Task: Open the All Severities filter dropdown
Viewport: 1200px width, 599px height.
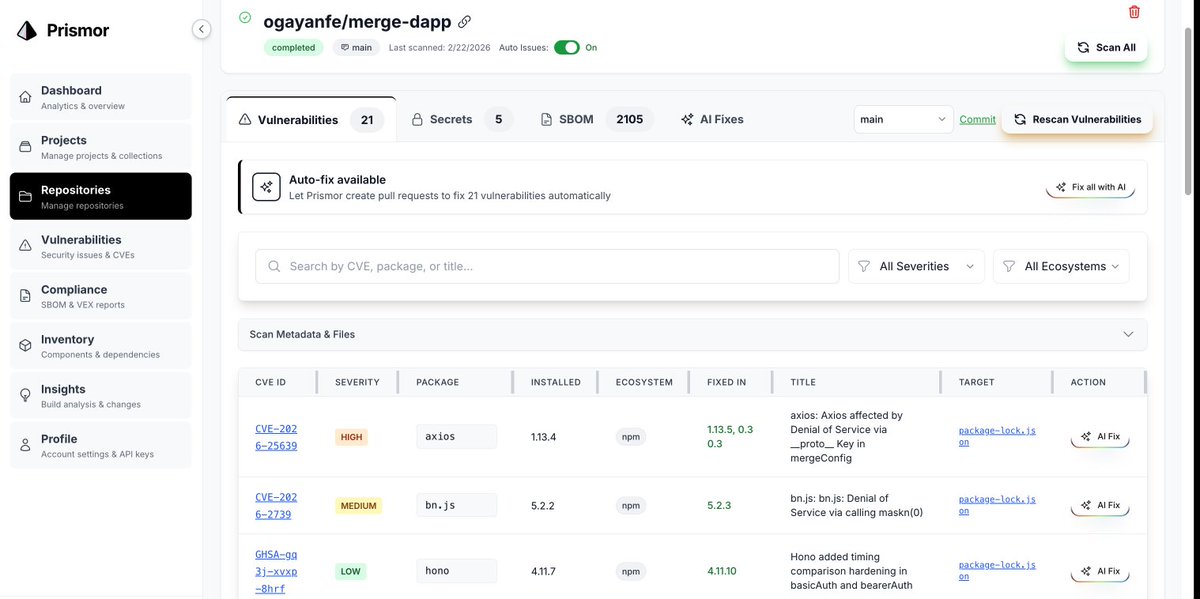Action: tap(916, 267)
